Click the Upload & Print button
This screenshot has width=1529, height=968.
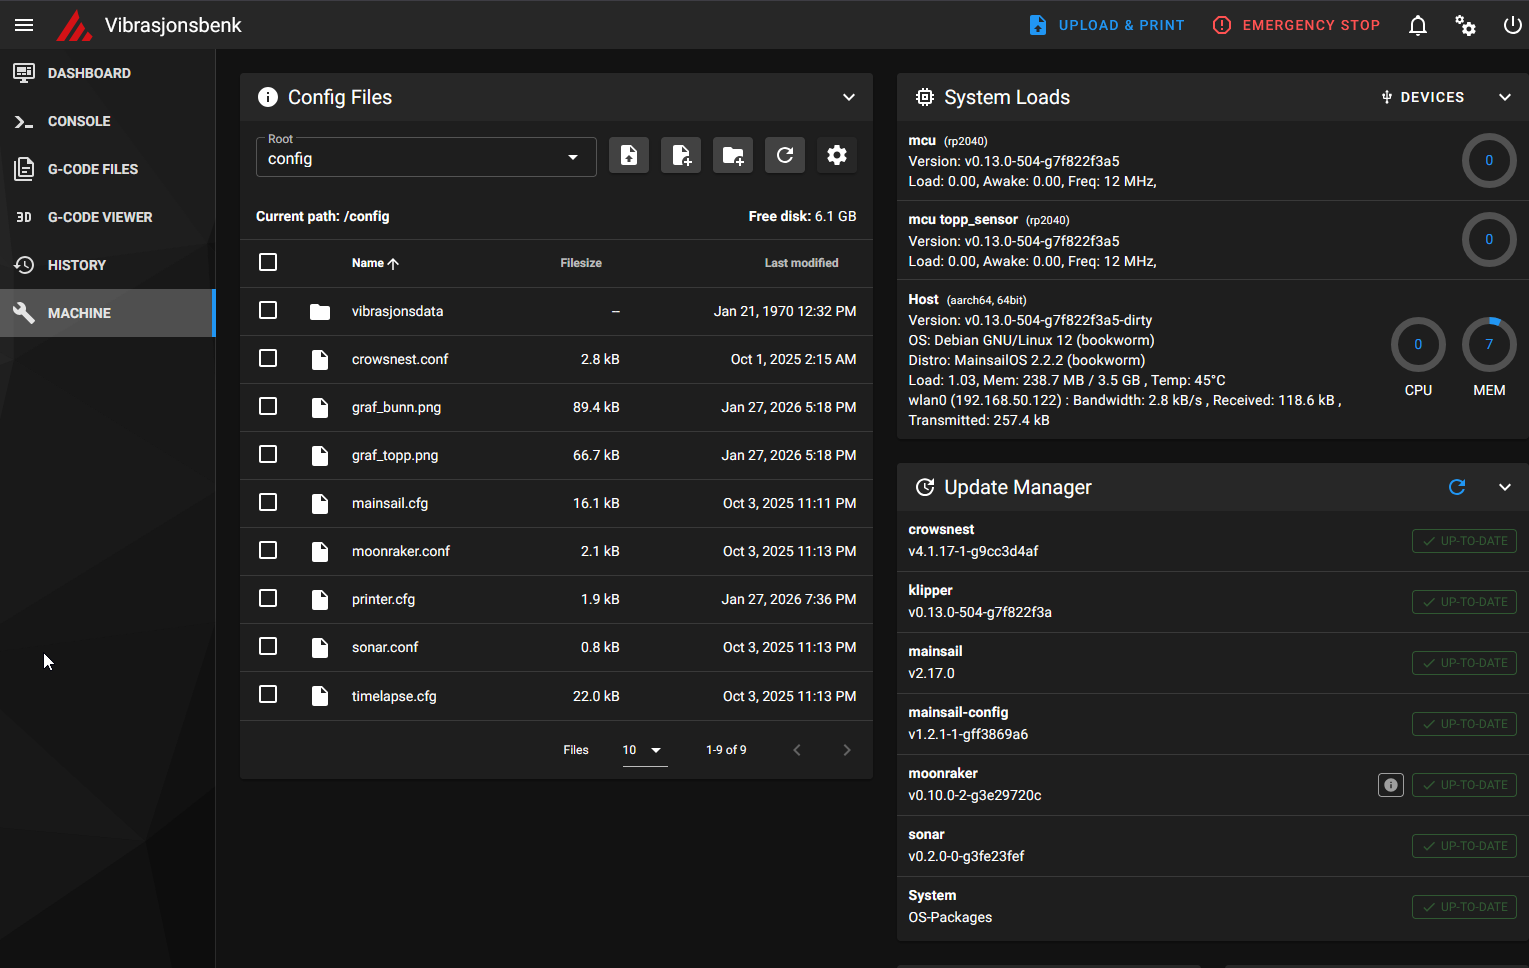tap(1107, 25)
